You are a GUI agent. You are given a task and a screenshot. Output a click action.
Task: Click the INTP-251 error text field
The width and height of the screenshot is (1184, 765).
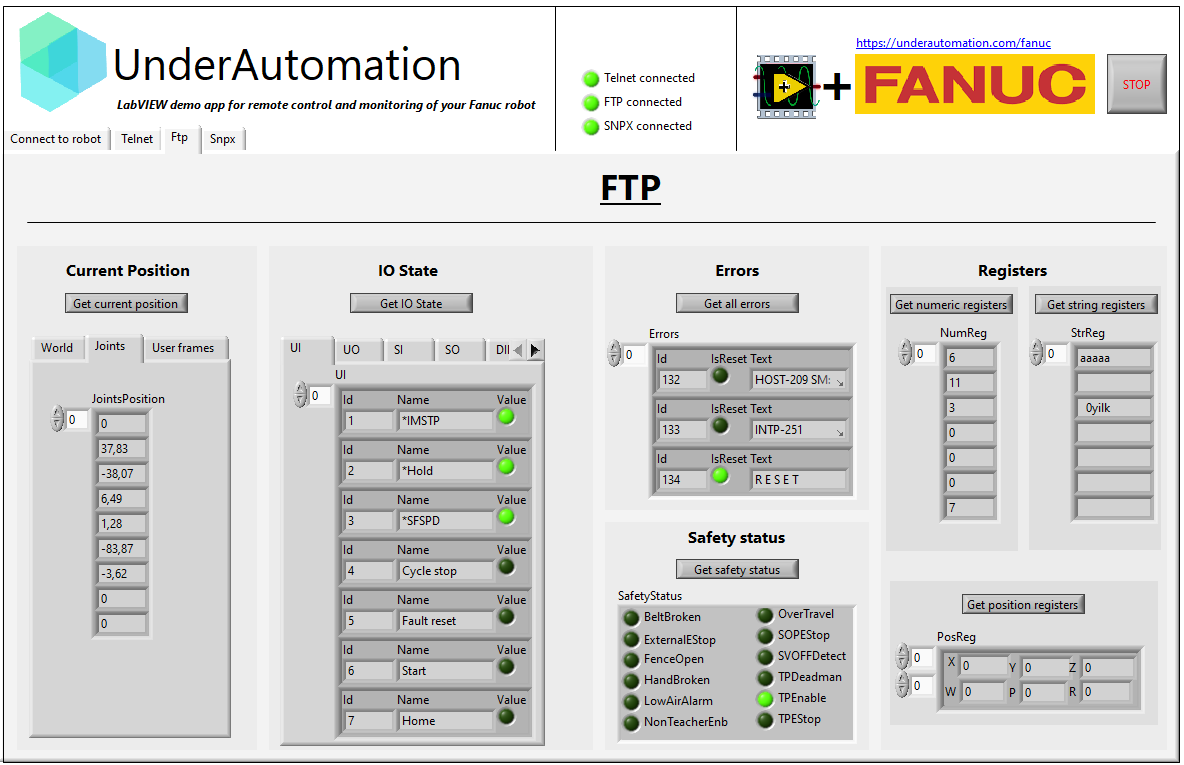point(799,430)
